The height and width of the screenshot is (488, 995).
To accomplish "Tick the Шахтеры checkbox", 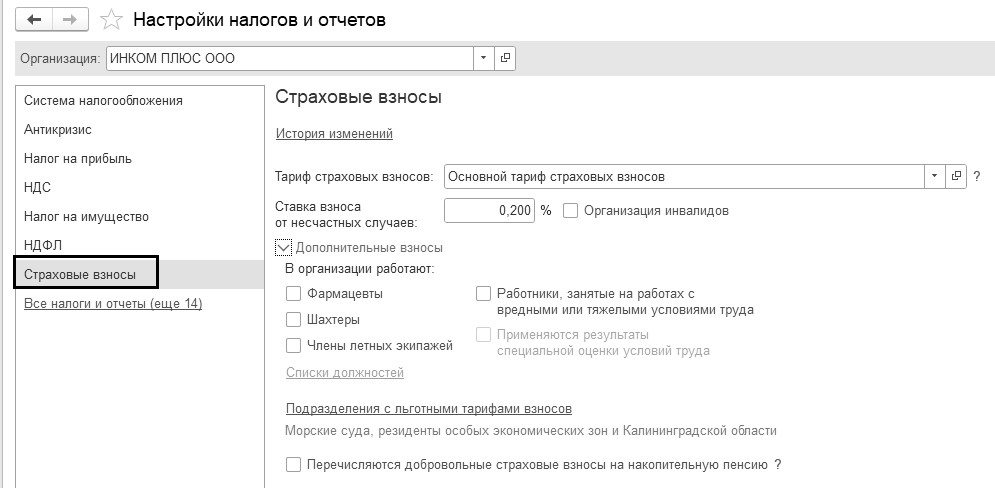I will click(293, 320).
